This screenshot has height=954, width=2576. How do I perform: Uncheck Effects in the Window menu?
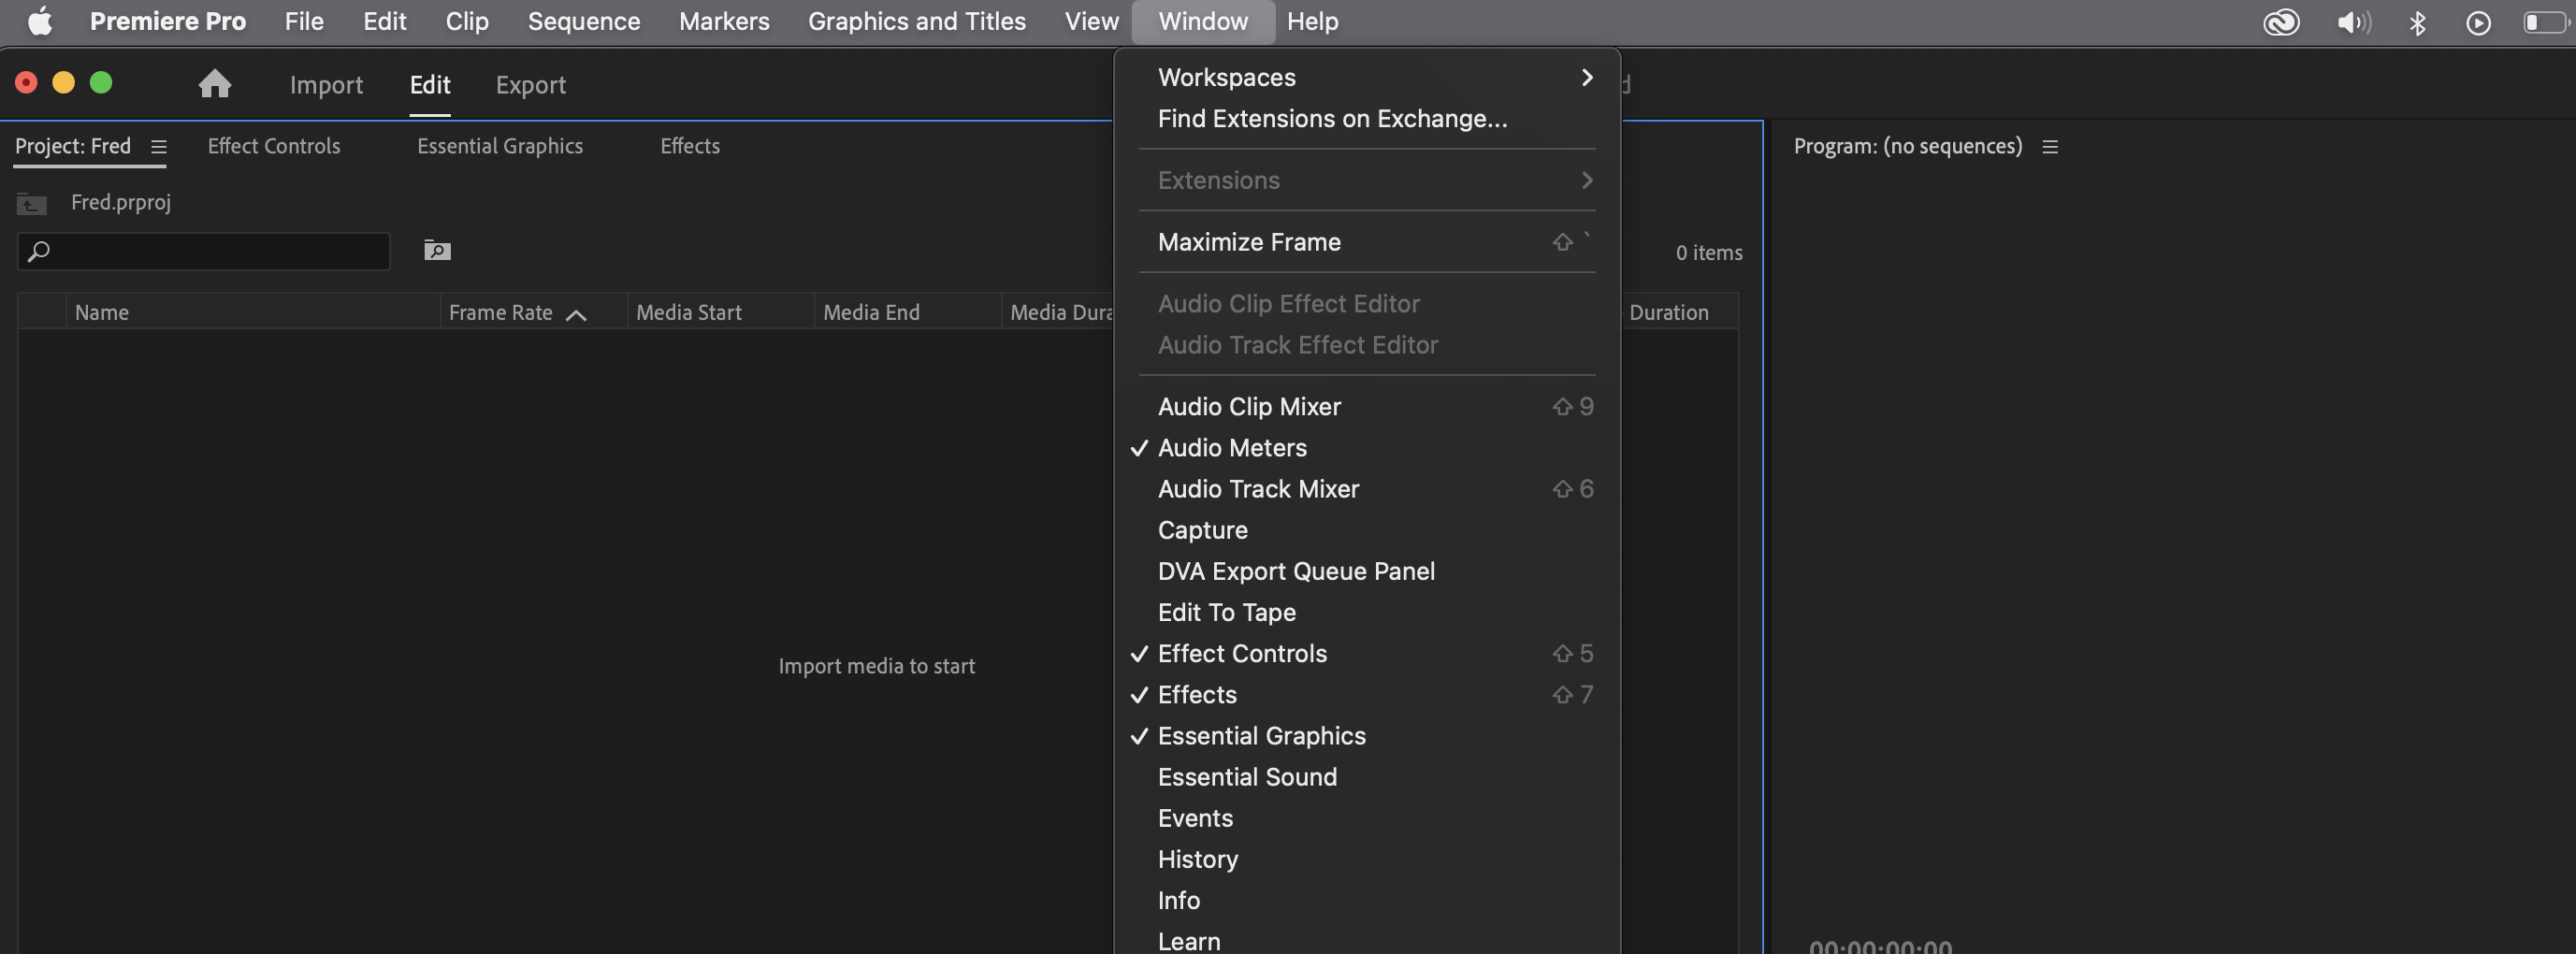coord(1196,695)
